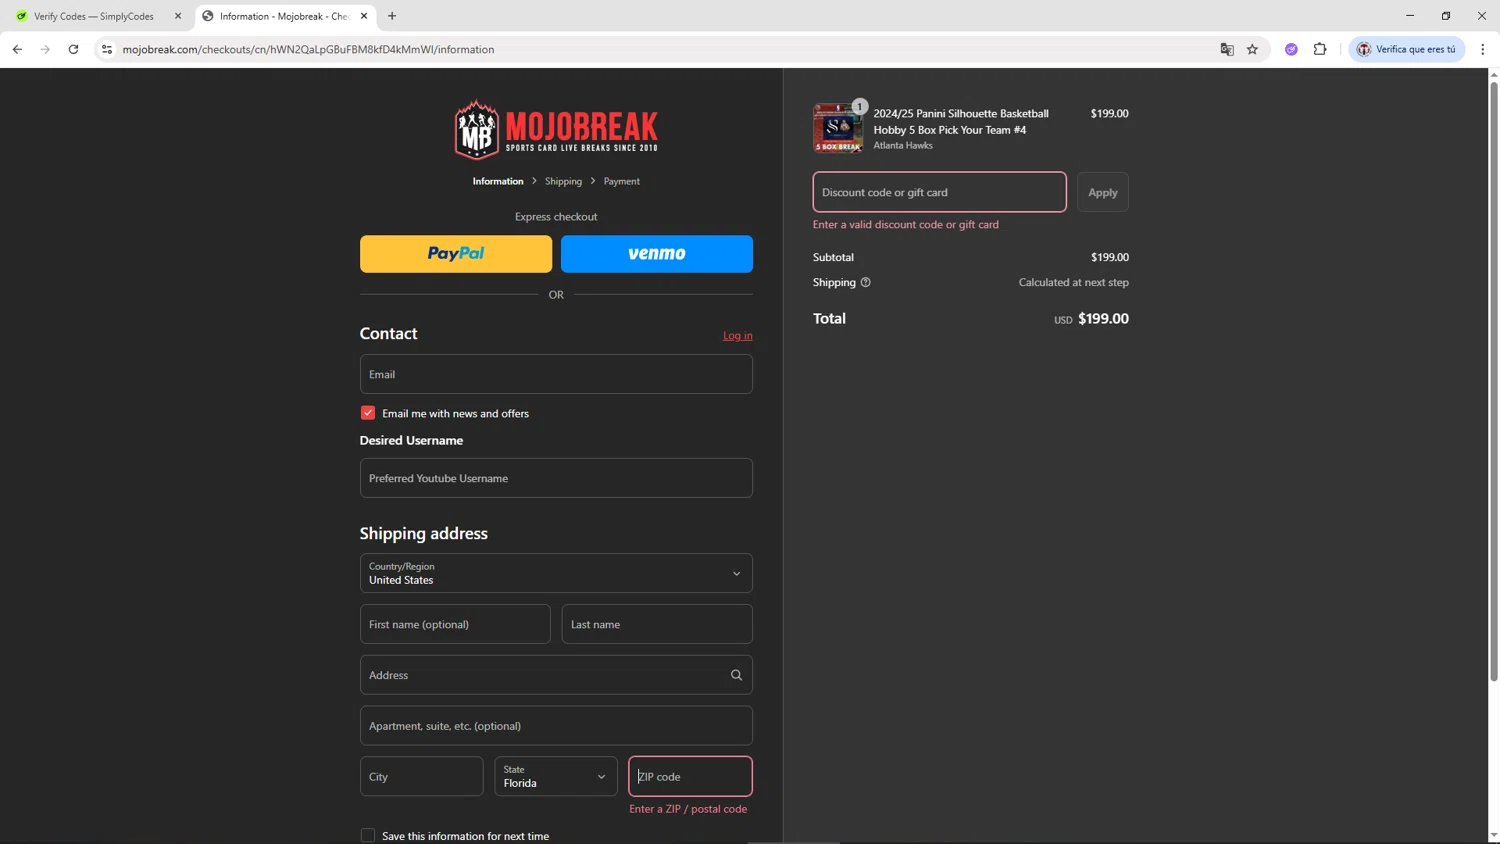The height and width of the screenshot is (844, 1500).
Task: Click the page vertical scrollbar
Action: pyautogui.click(x=1494, y=380)
